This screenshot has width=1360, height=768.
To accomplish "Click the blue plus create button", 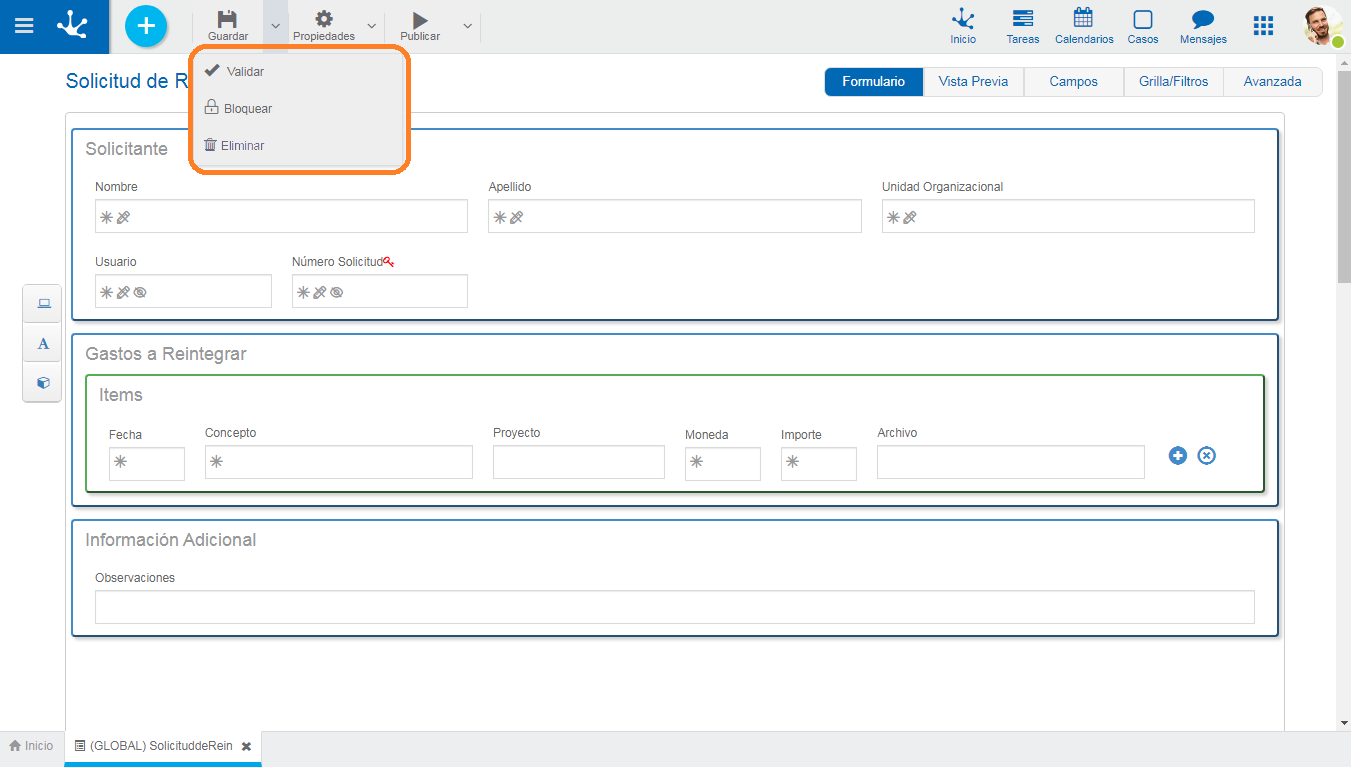I will [x=146, y=26].
